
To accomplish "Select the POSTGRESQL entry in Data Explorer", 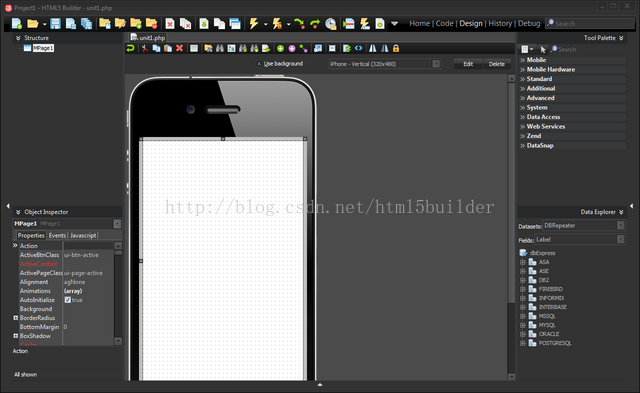I will [555, 343].
